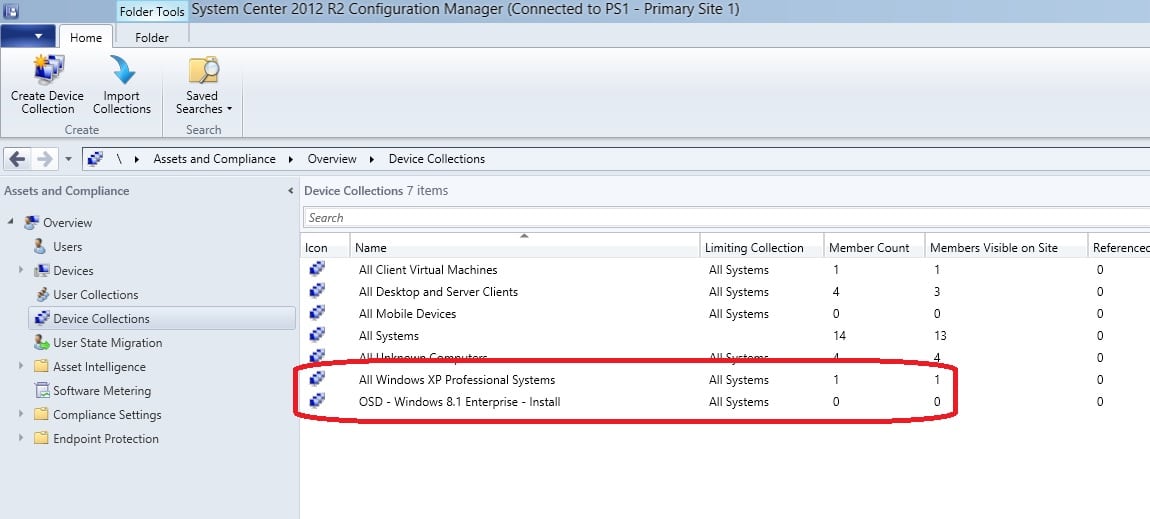This screenshot has width=1150, height=519.
Task: Click collection icon in All Systems row
Action: tap(317, 335)
